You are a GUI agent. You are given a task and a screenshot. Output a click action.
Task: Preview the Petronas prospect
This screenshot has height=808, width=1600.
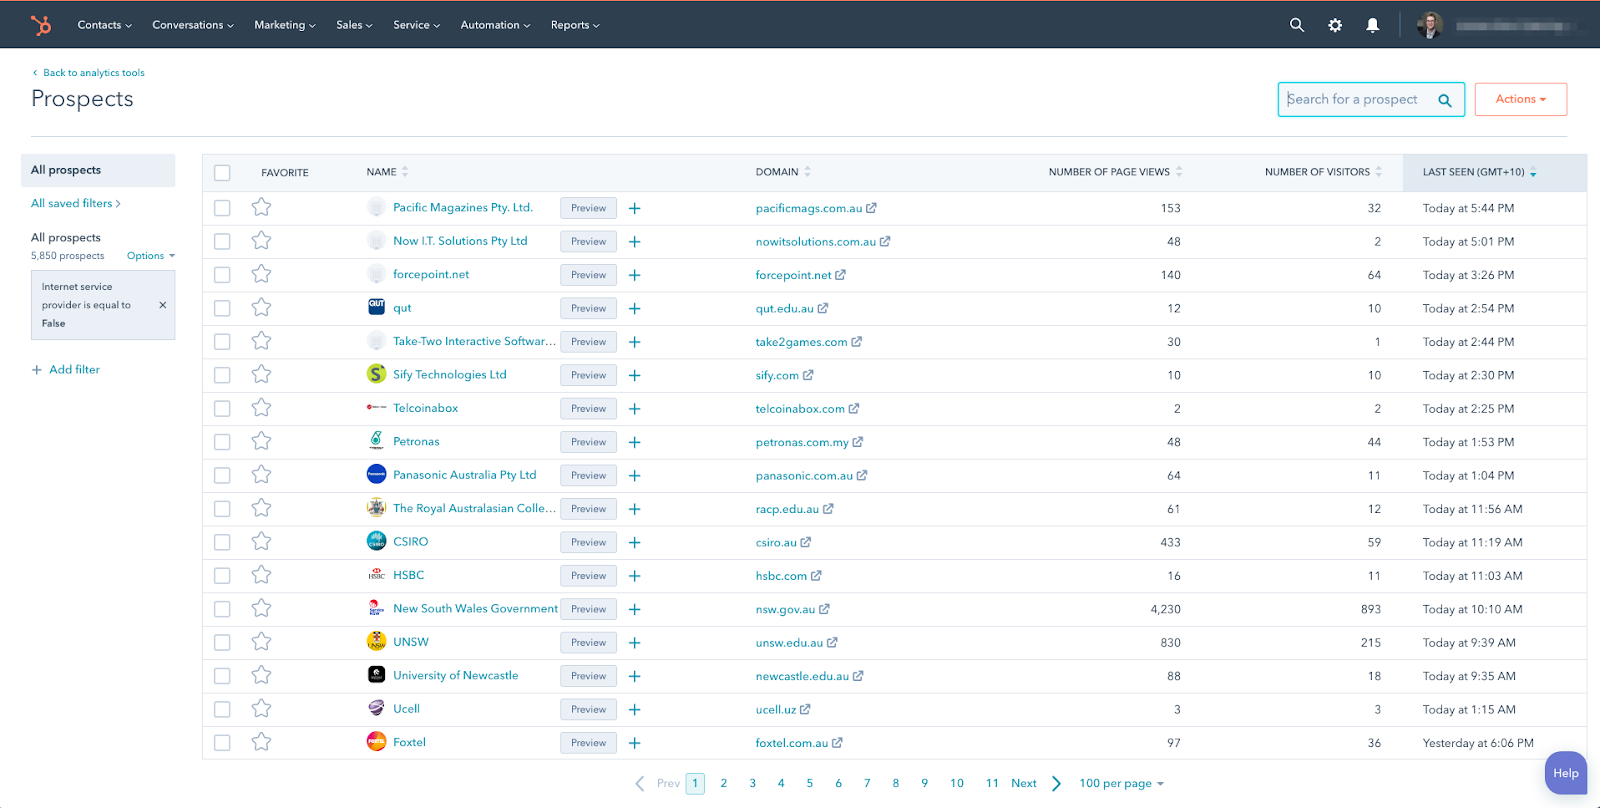pyautogui.click(x=588, y=442)
